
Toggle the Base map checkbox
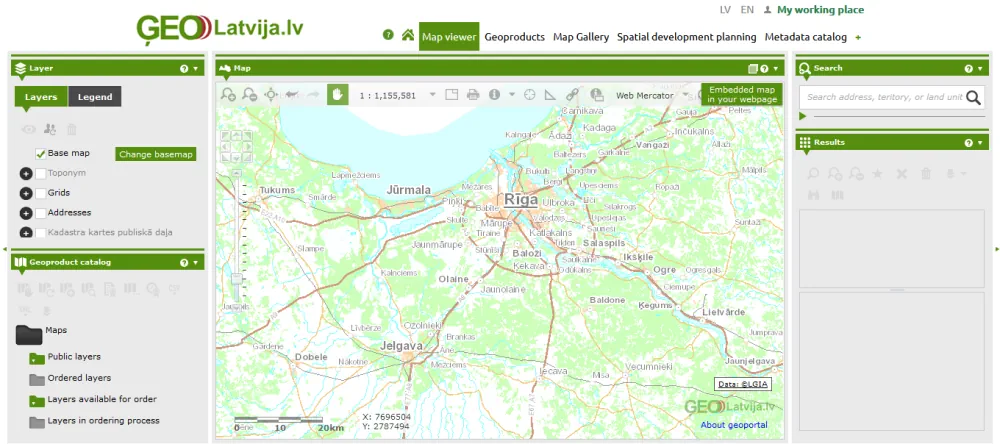coord(41,154)
